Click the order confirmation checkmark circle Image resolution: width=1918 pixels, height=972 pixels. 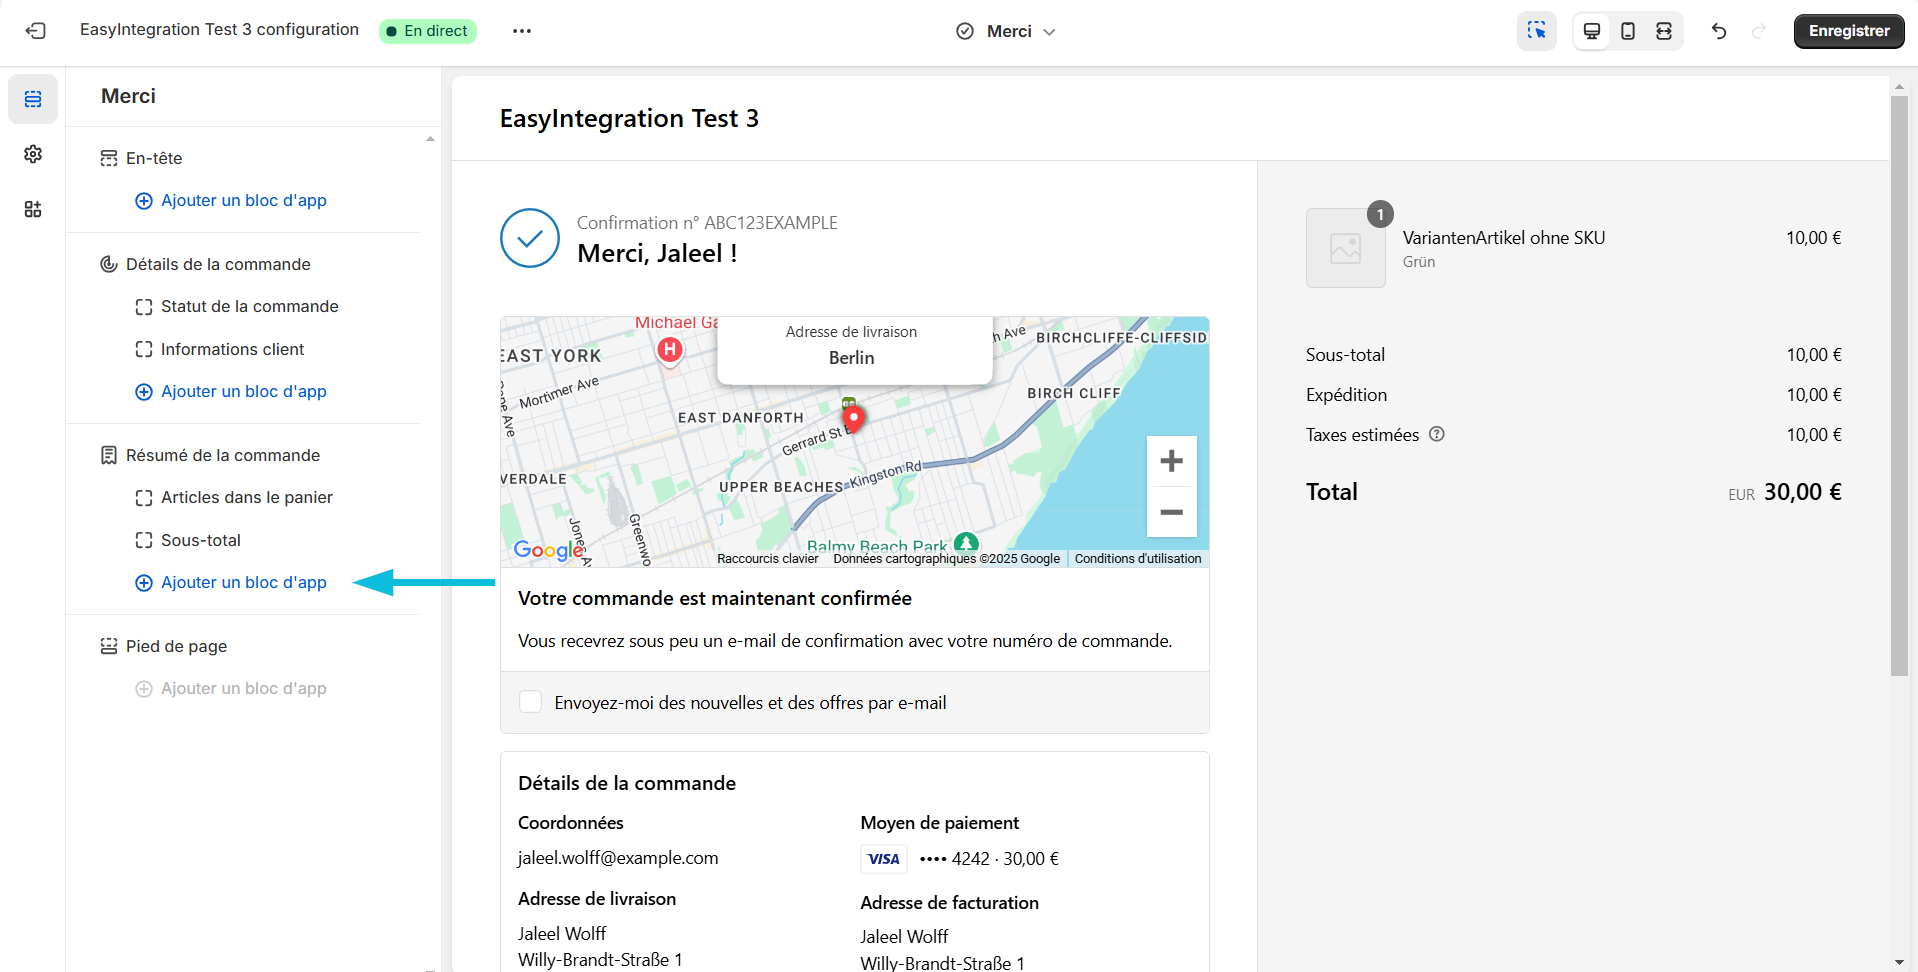(x=530, y=238)
